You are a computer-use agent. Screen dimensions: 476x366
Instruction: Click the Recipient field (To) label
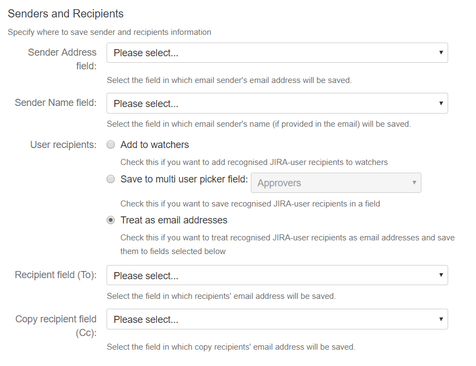(x=56, y=275)
